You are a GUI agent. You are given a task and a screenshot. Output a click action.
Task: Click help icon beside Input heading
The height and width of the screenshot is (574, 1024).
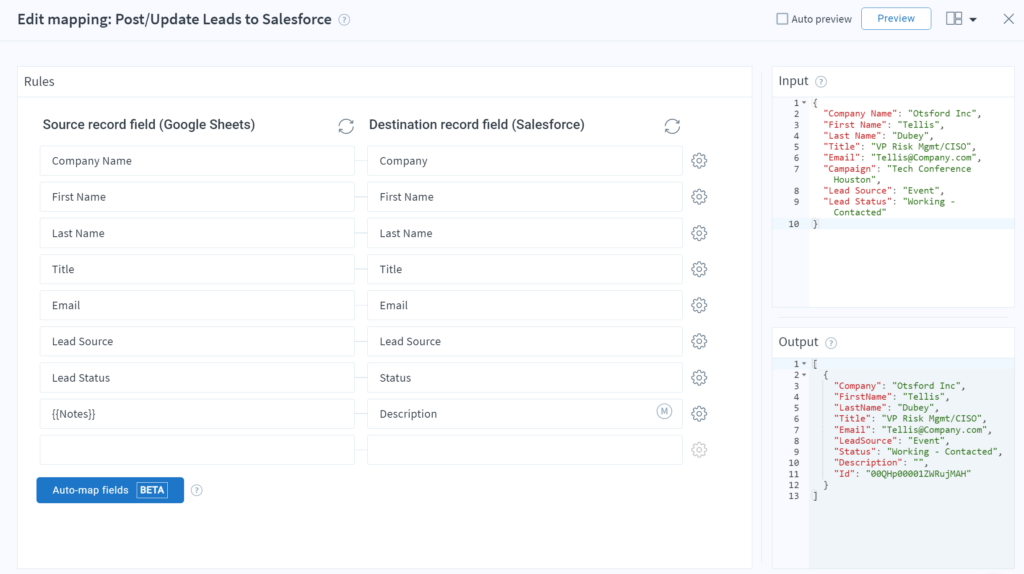tap(821, 82)
